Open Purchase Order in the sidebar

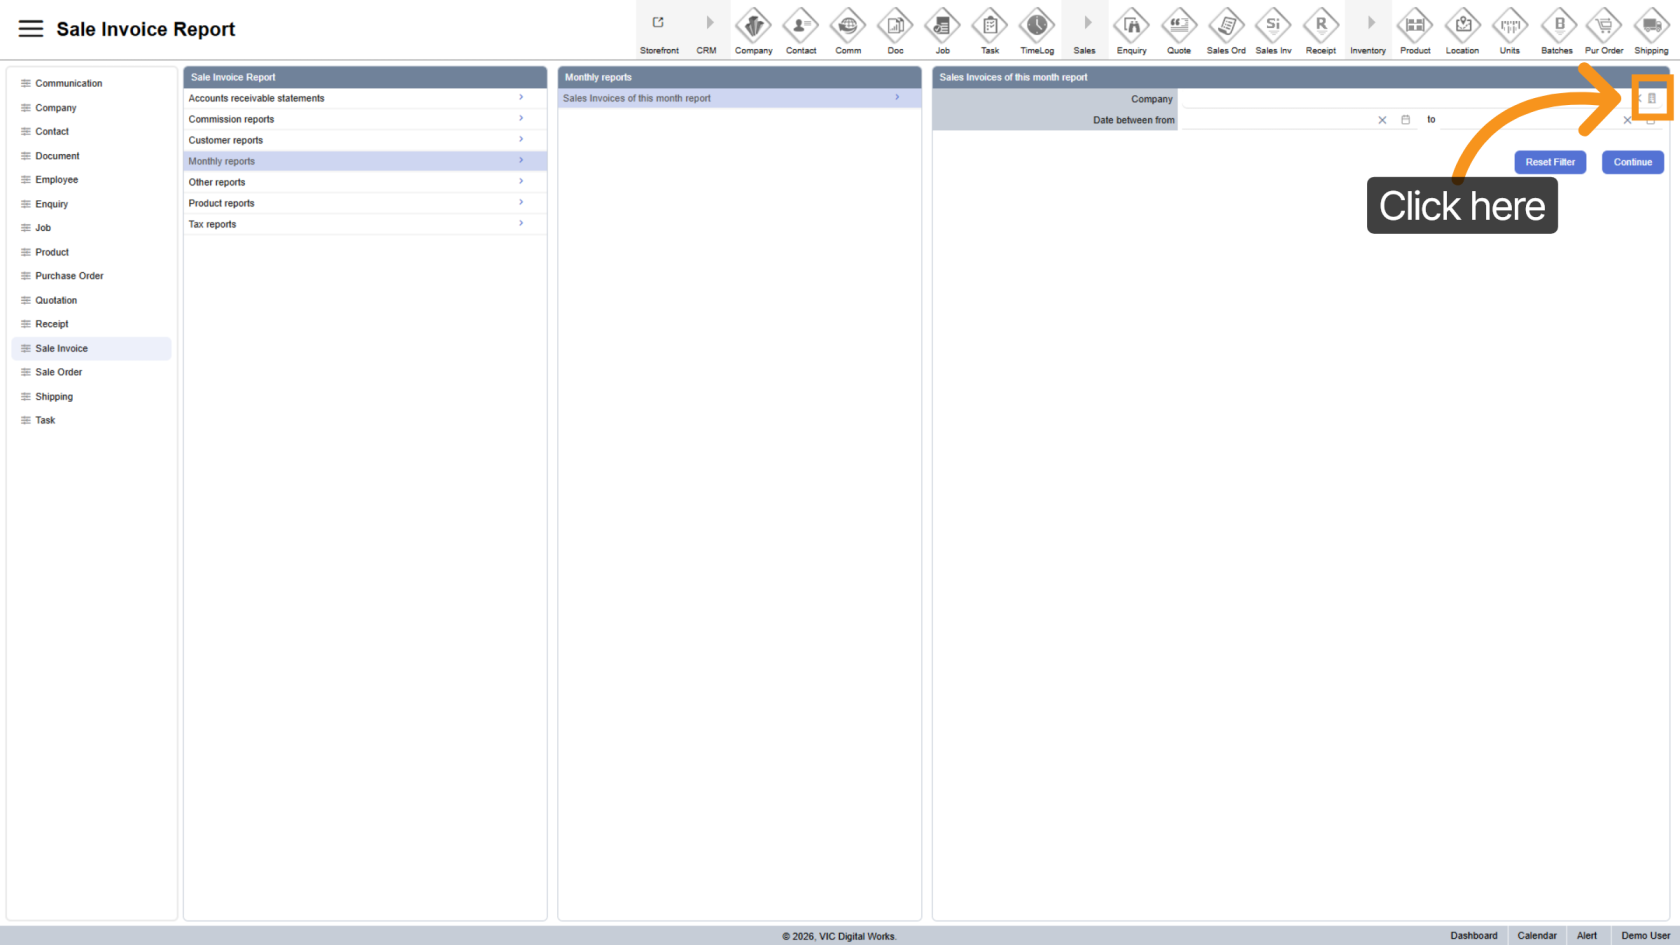(x=69, y=276)
